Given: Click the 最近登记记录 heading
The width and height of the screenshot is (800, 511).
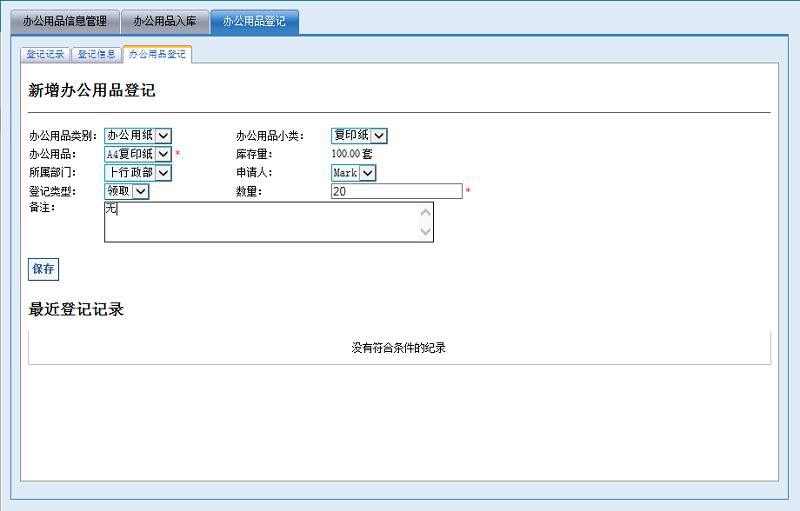Looking at the screenshot, I should 76,310.
